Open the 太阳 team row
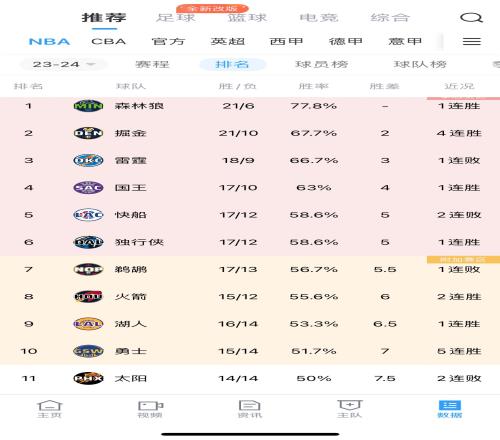This screenshot has height=440, width=500. pyautogui.click(x=250, y=378)
